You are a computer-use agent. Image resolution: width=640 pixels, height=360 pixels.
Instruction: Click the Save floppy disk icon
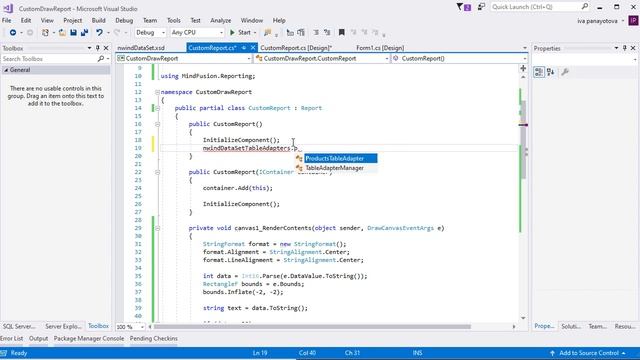(73, 32)
